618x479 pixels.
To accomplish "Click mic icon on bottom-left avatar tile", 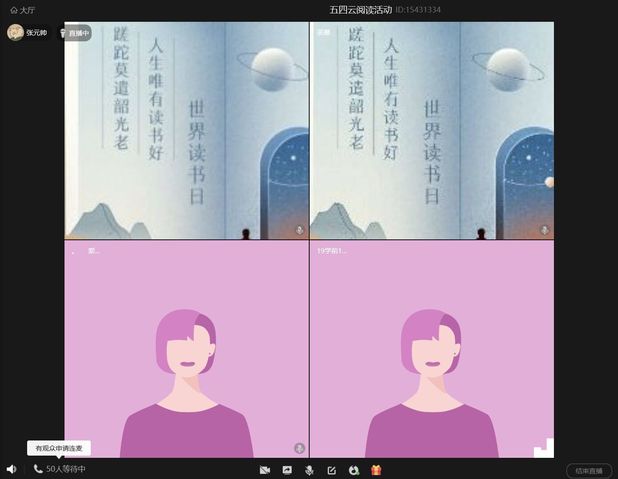I will 299,448.
